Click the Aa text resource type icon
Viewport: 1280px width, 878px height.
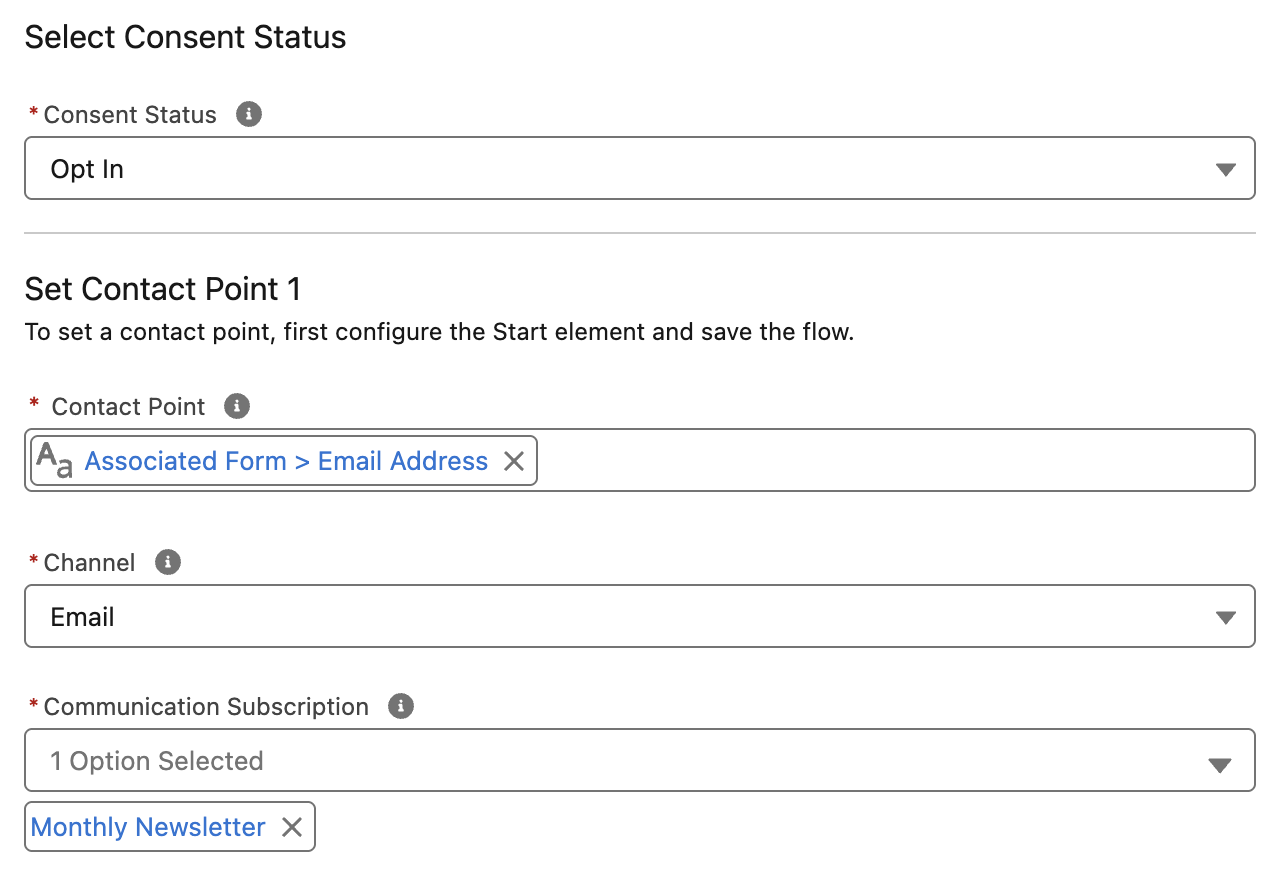(56, 460)
